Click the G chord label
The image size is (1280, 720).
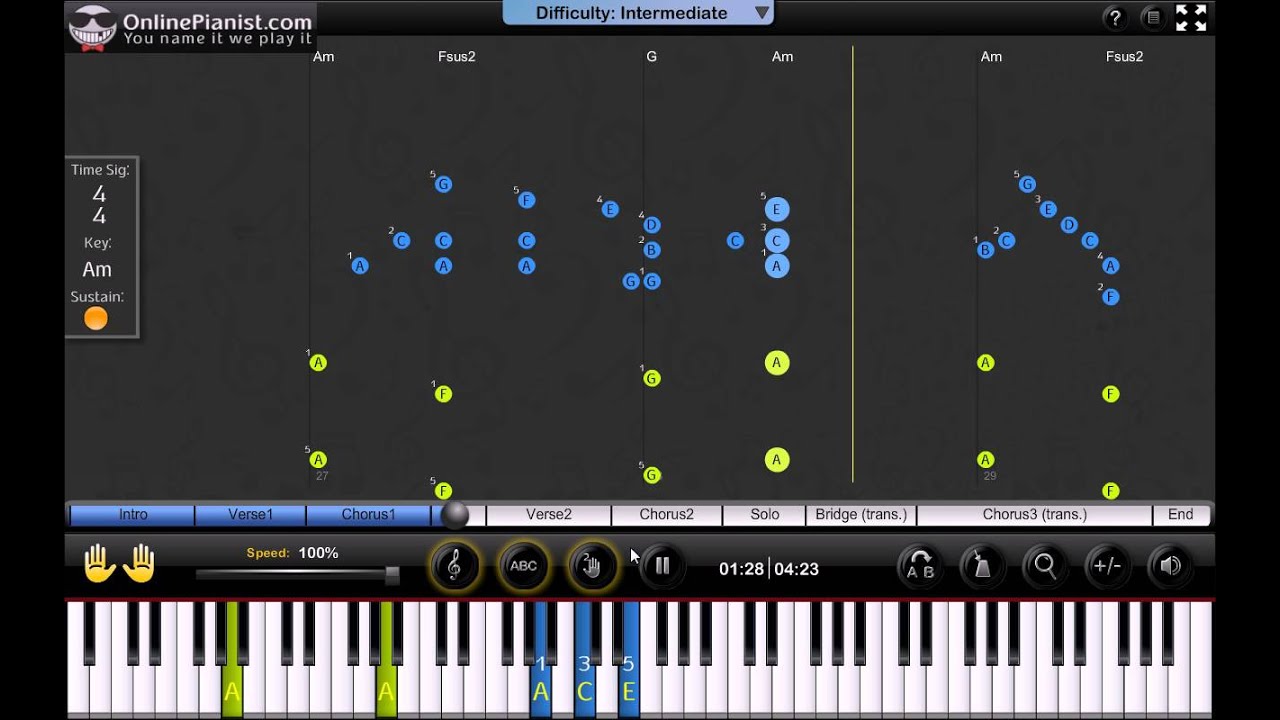pos(651,56)
